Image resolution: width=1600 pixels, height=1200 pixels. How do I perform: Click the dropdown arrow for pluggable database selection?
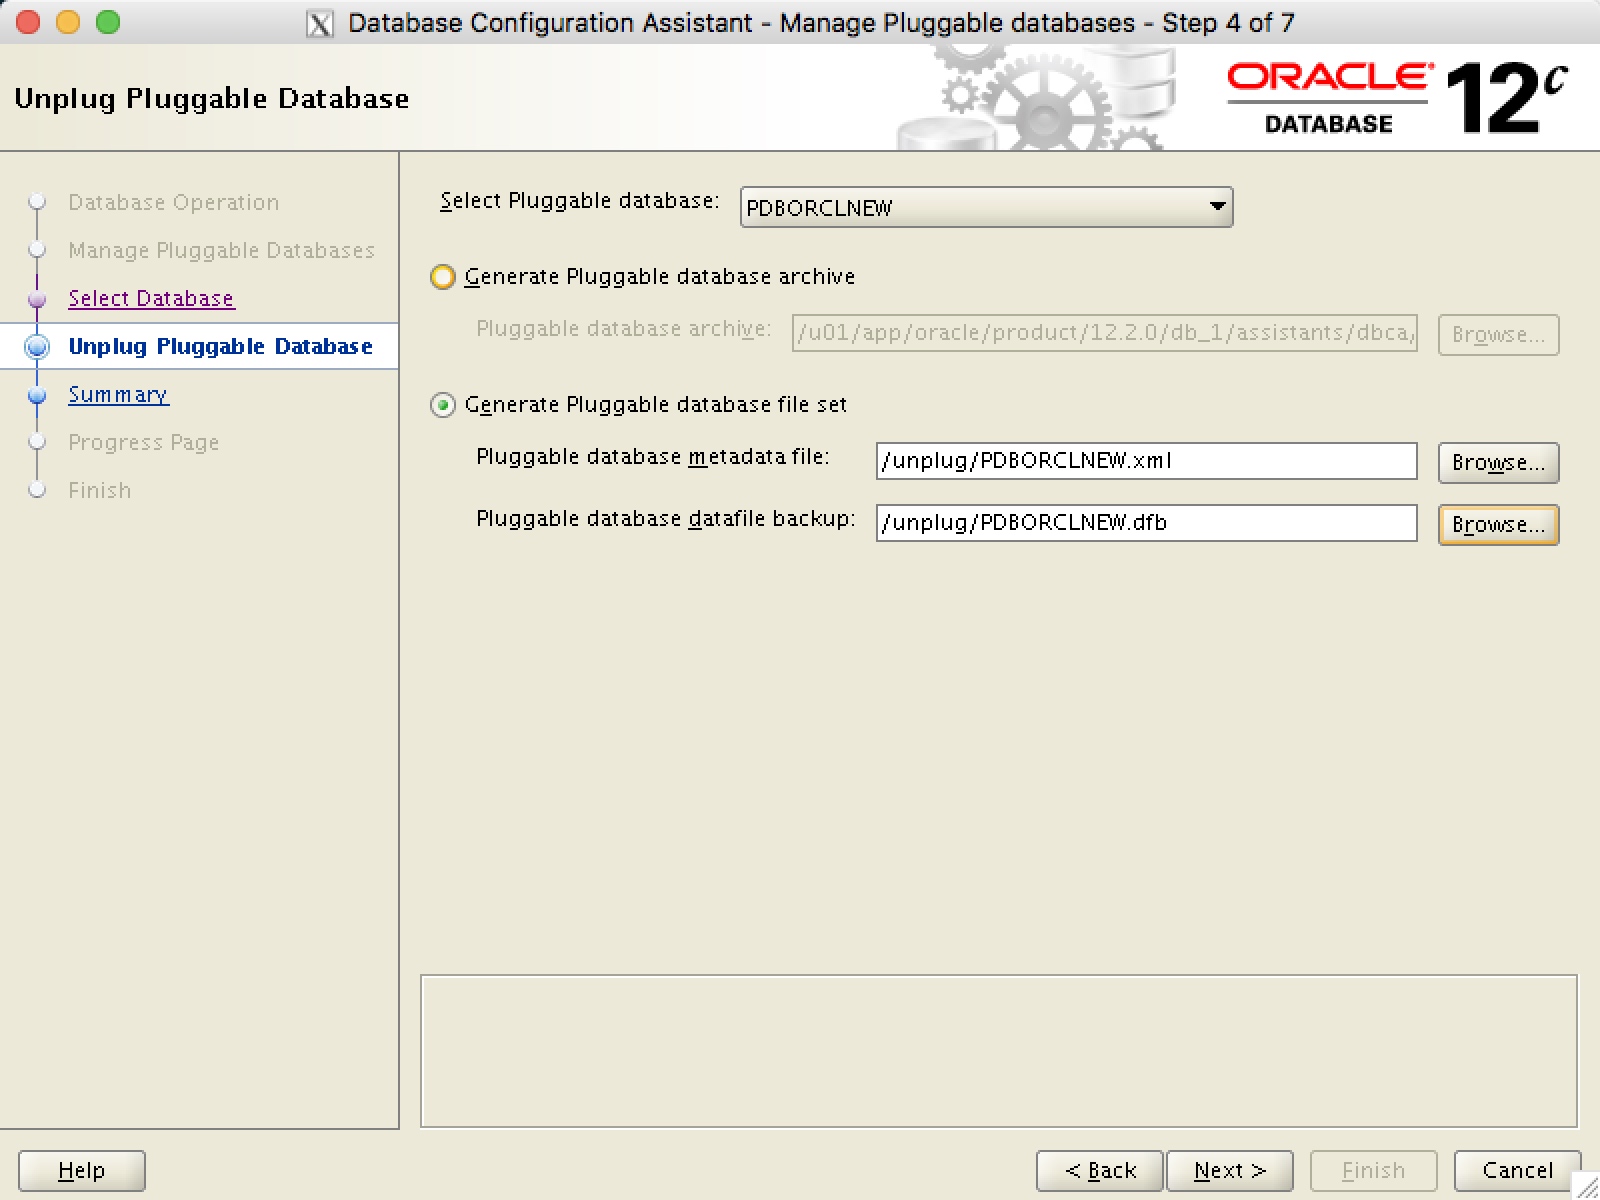pyautogui.click(x=1215, y=208)
